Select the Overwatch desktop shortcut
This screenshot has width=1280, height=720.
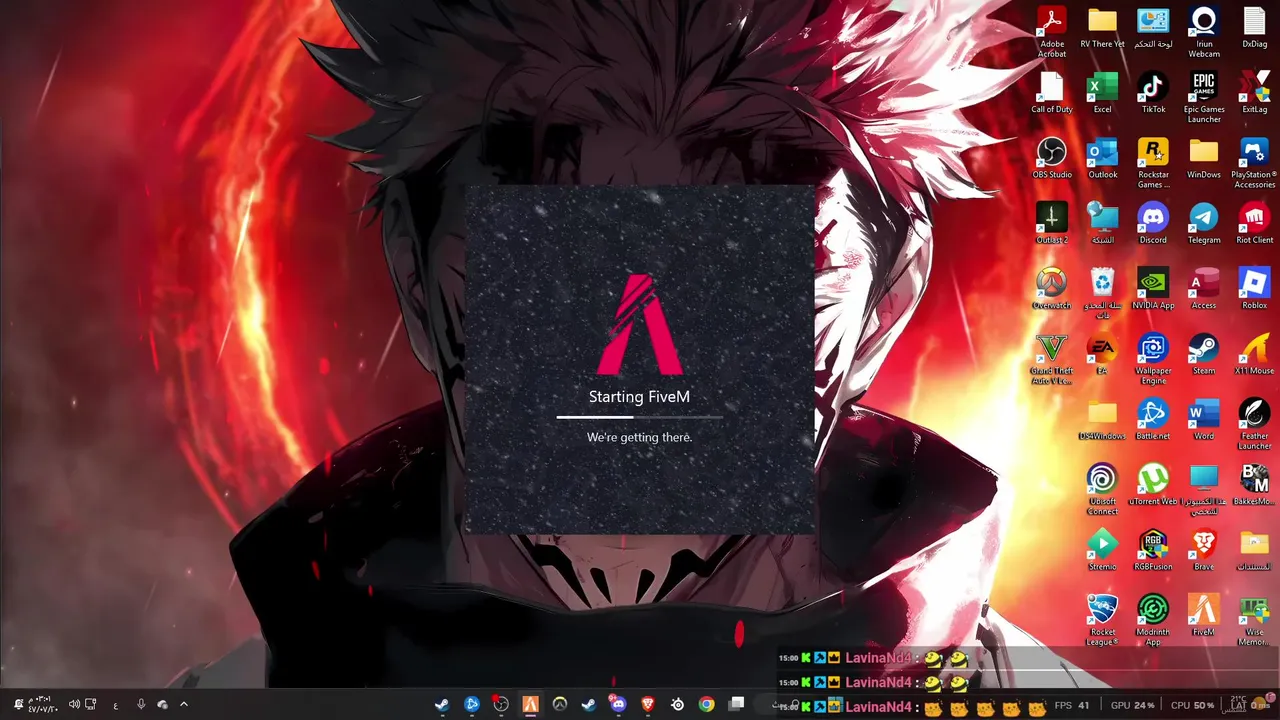(x=1051, y=289)
